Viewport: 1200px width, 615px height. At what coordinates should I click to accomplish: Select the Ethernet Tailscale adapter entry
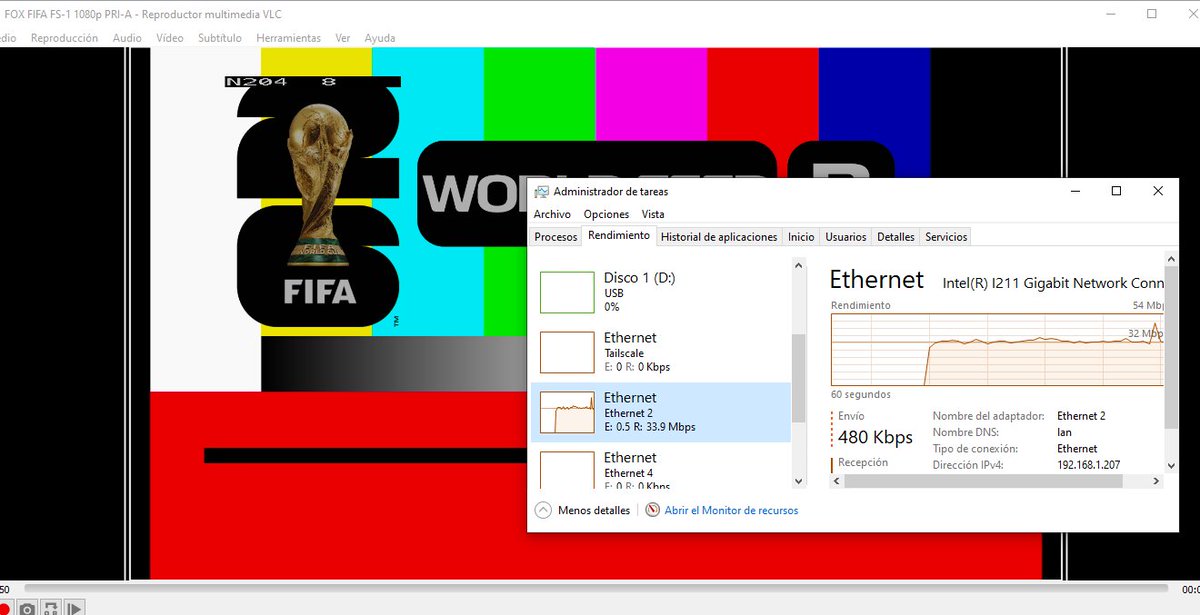tap(660, 352)
